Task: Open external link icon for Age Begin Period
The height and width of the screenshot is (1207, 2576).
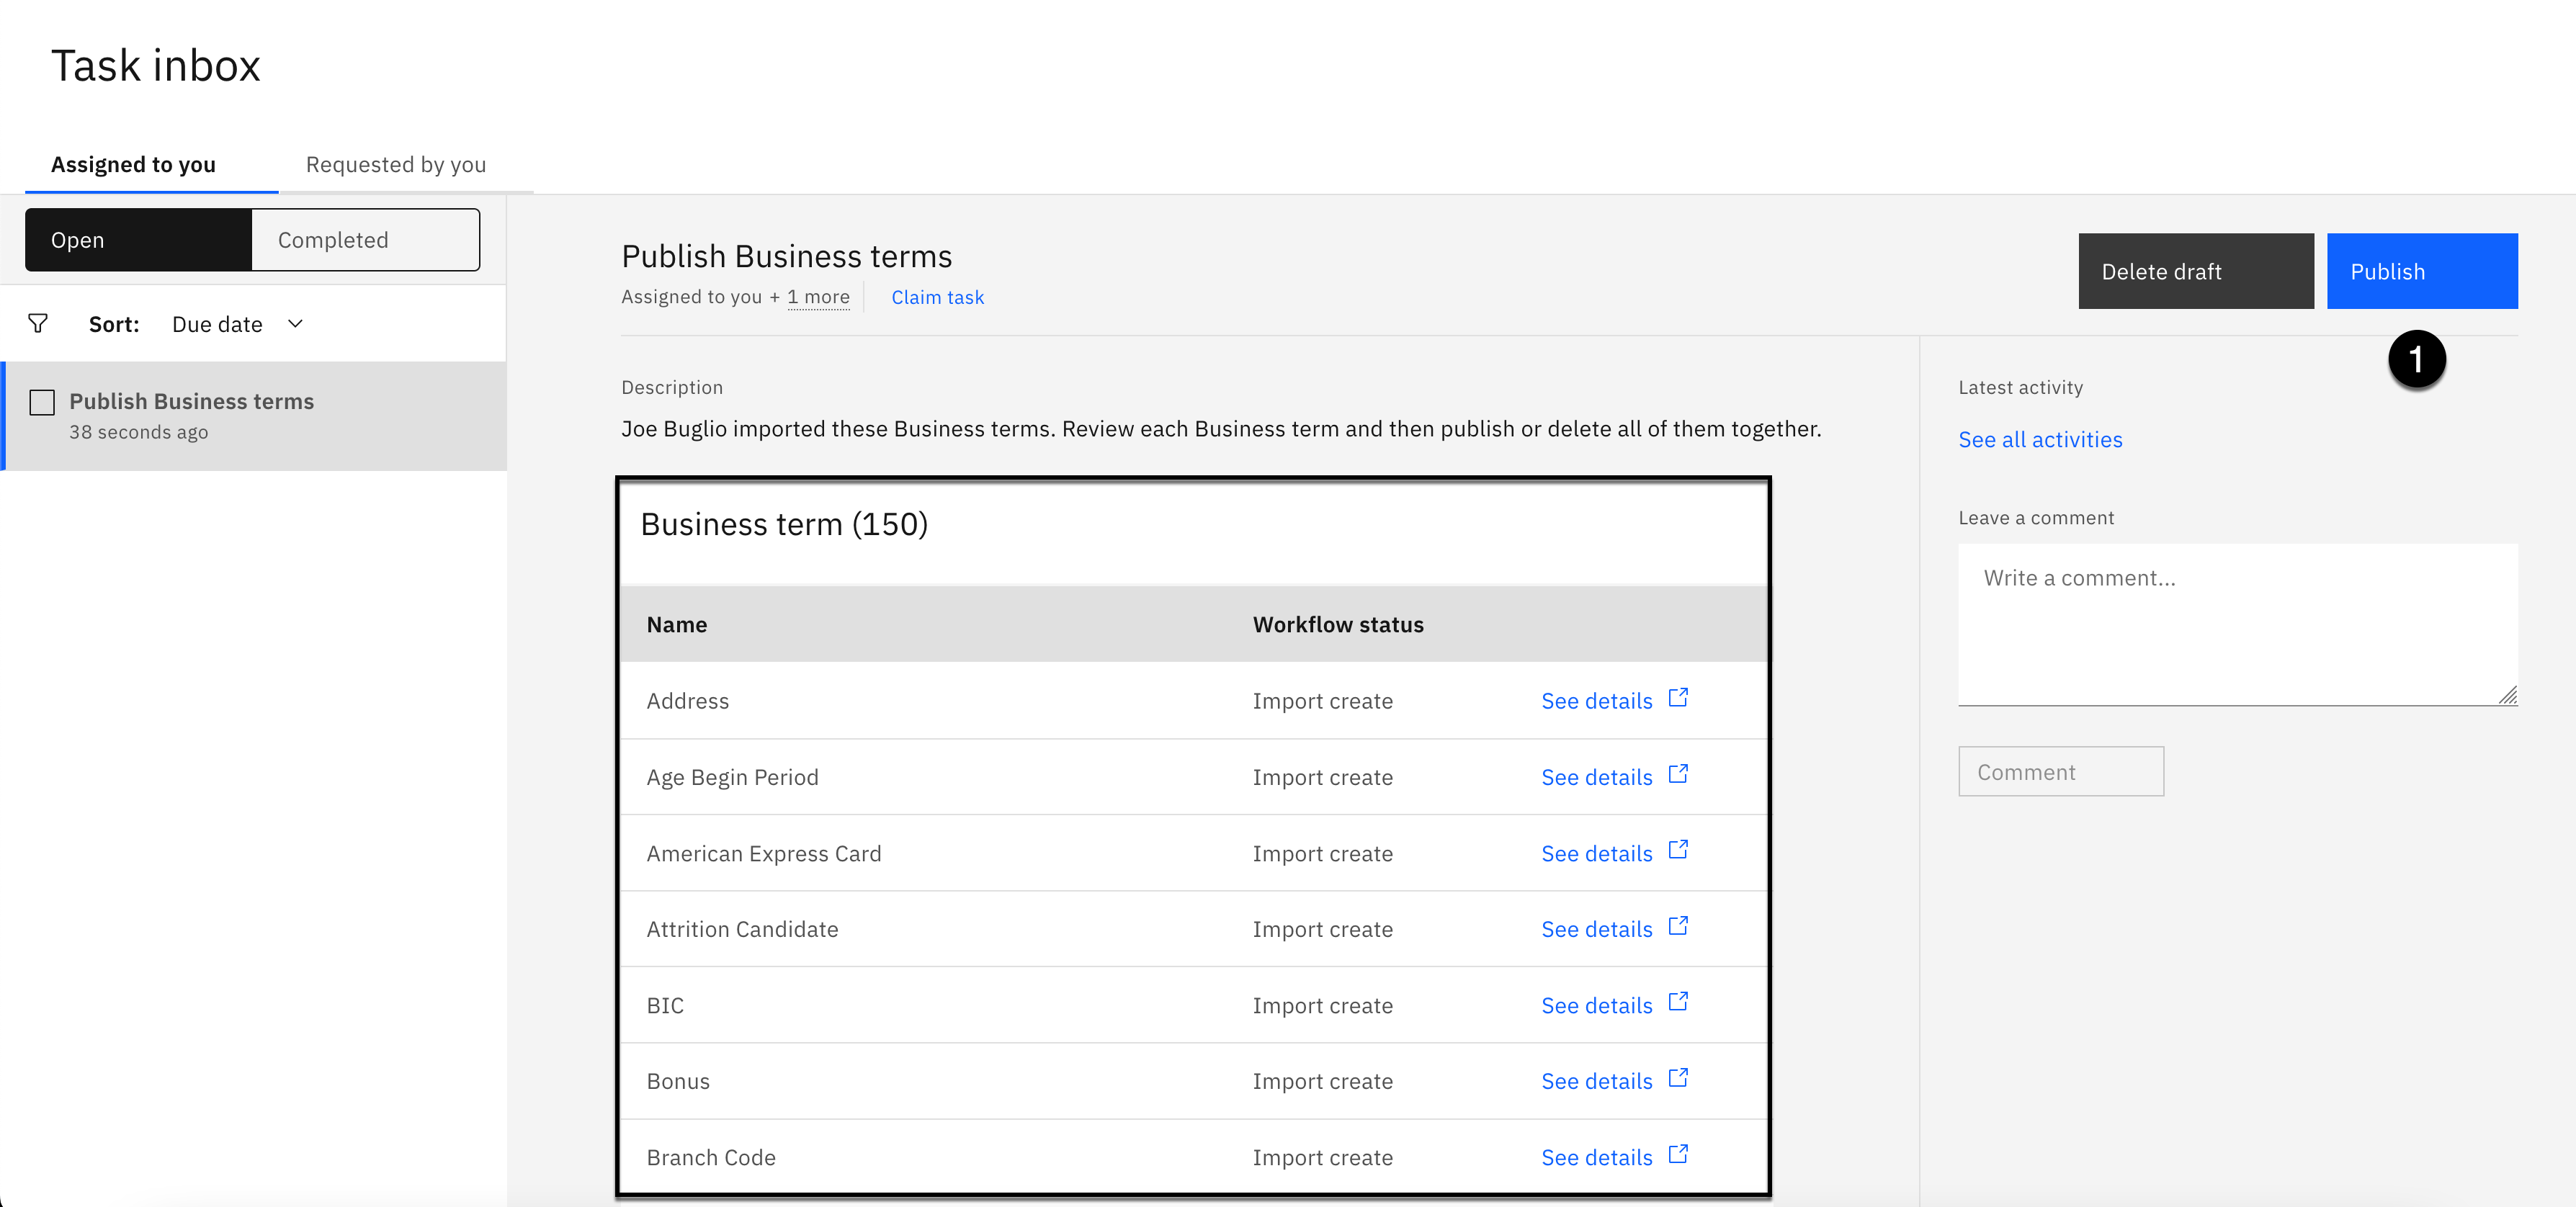Action: pos(1678,774)
